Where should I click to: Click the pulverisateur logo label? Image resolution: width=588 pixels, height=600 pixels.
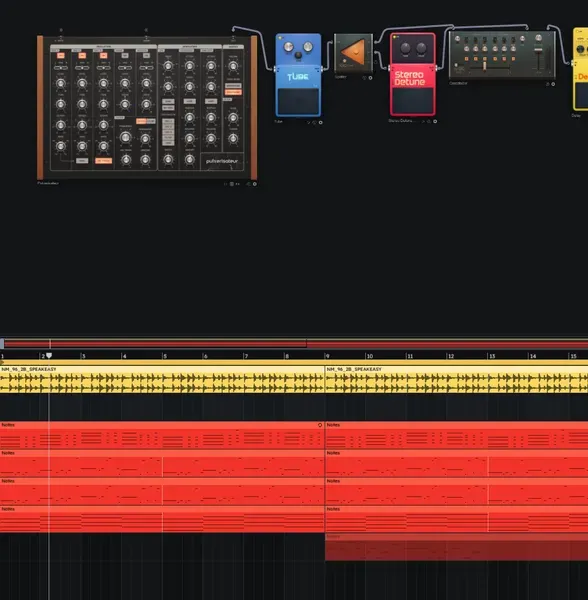[222, 161]
